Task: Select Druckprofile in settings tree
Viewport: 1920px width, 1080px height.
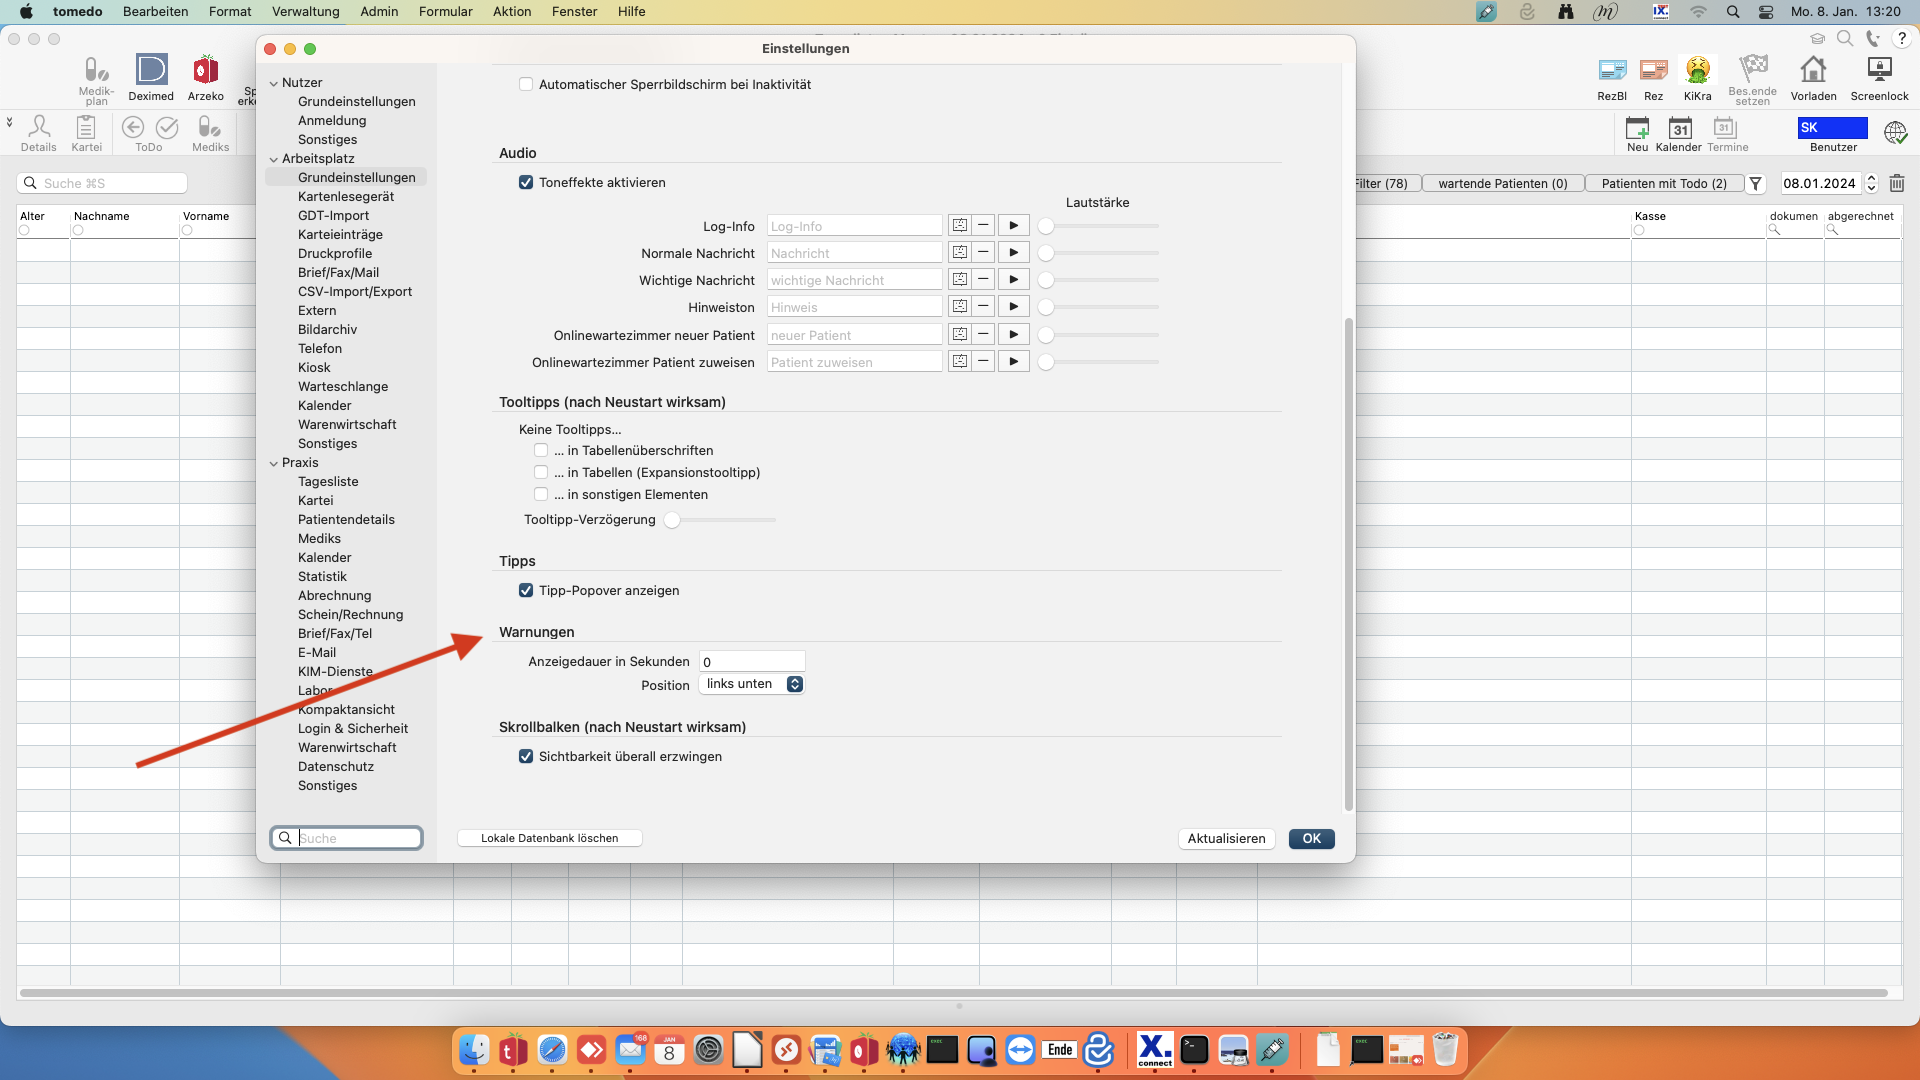Action: [335, 254]
